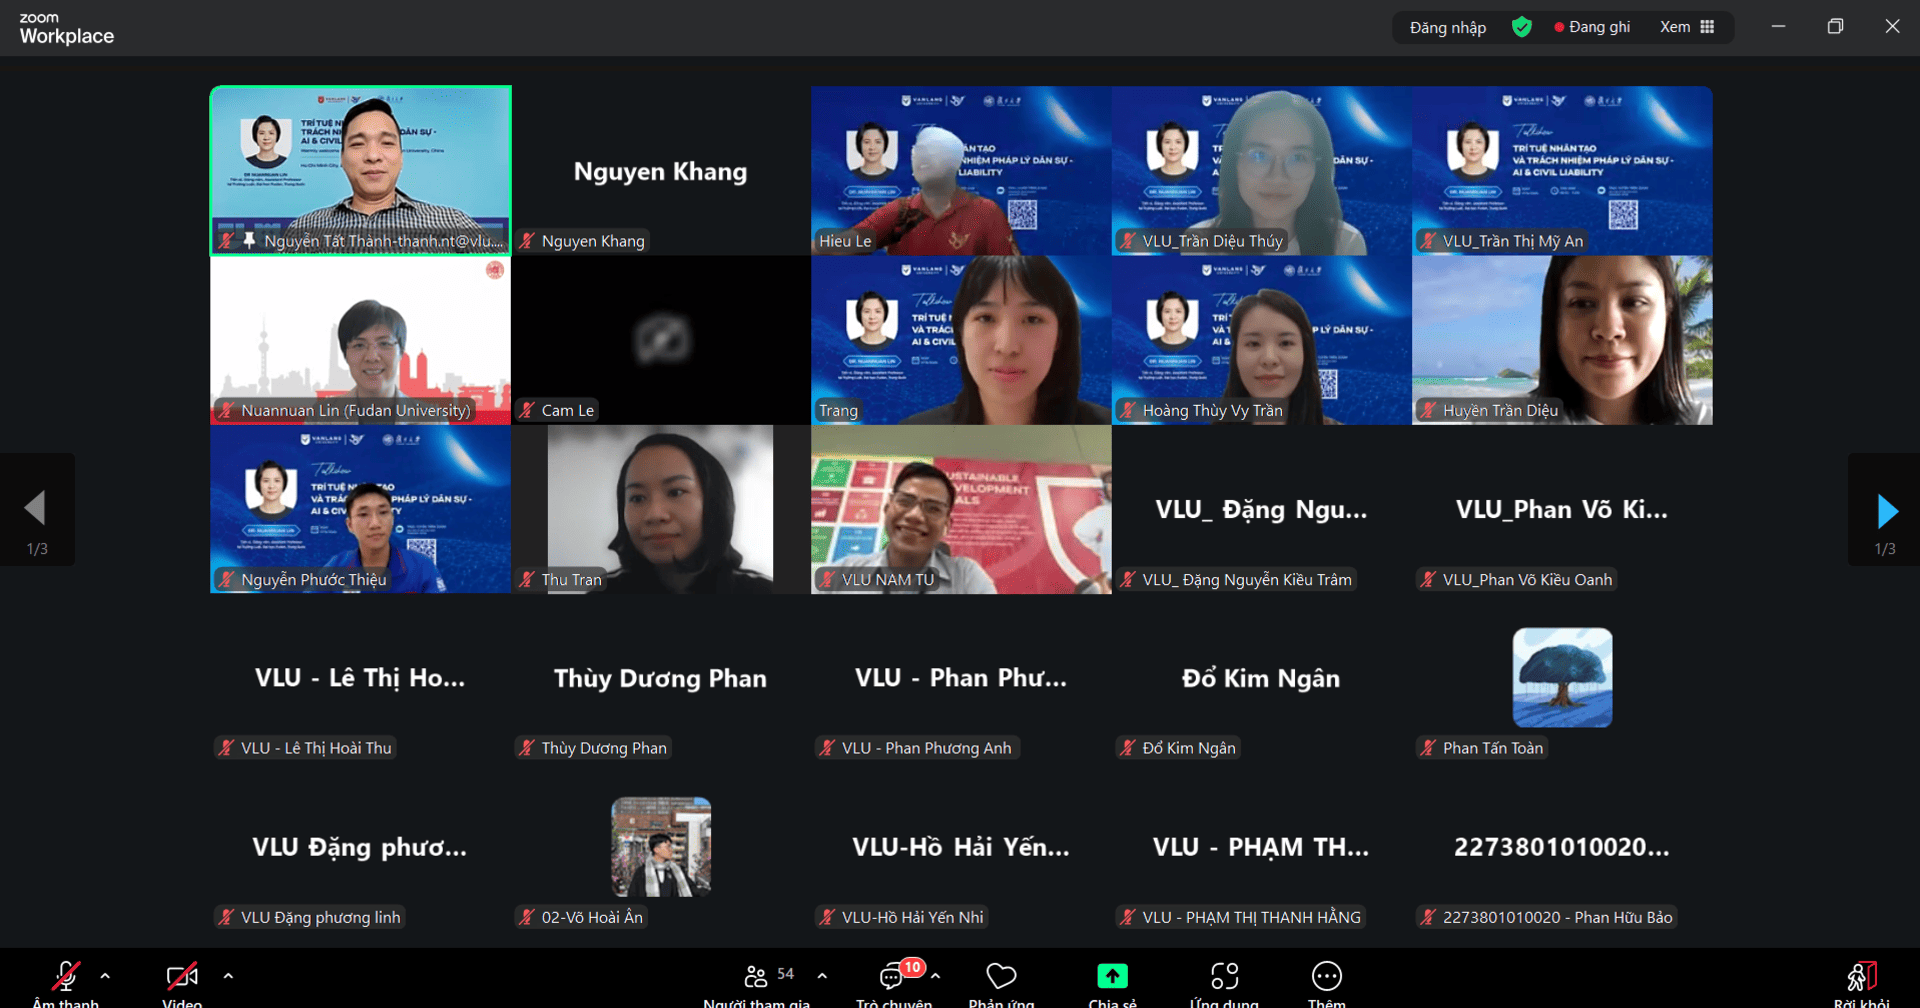Click muted mic icon beside Cam Le label
This screenshot has width=1920, height=1008.
click(x=527, y=410)
